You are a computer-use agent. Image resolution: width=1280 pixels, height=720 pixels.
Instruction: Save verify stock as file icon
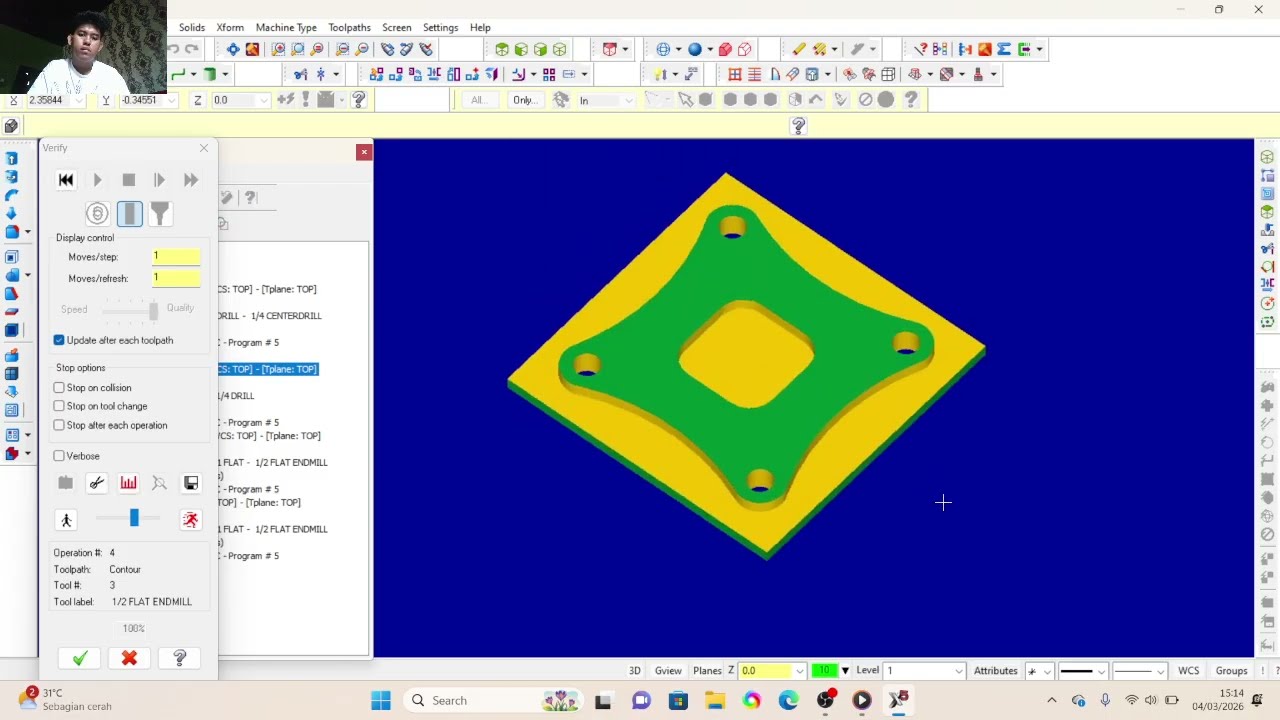[190, 483]
